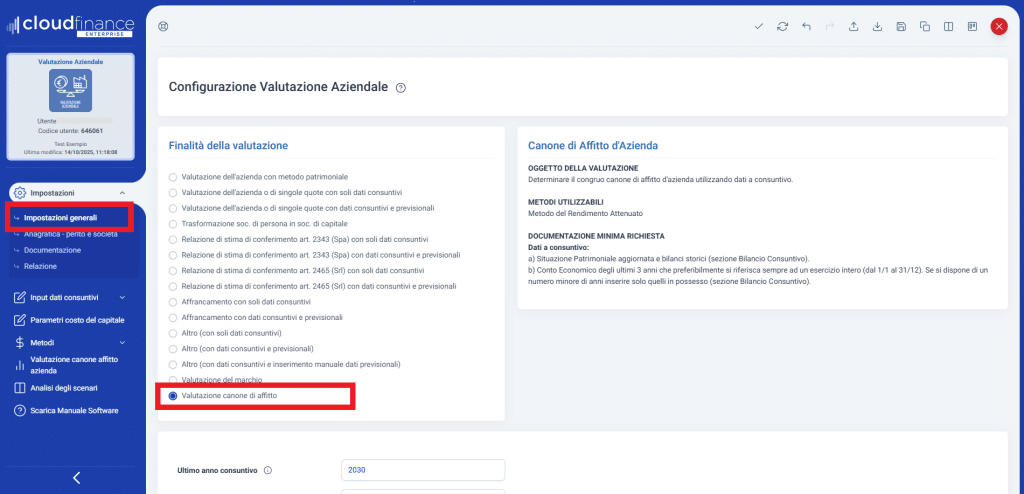Click the upload icon in top toolbar
1024x494 pixels.
854,26
